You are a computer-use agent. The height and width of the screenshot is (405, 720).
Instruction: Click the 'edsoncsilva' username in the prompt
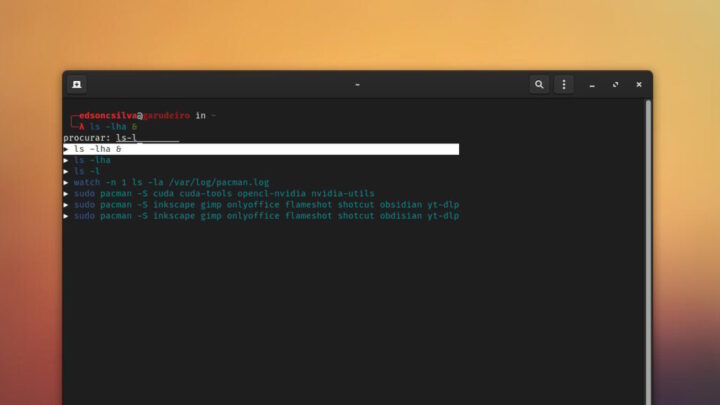coord(108,116)
